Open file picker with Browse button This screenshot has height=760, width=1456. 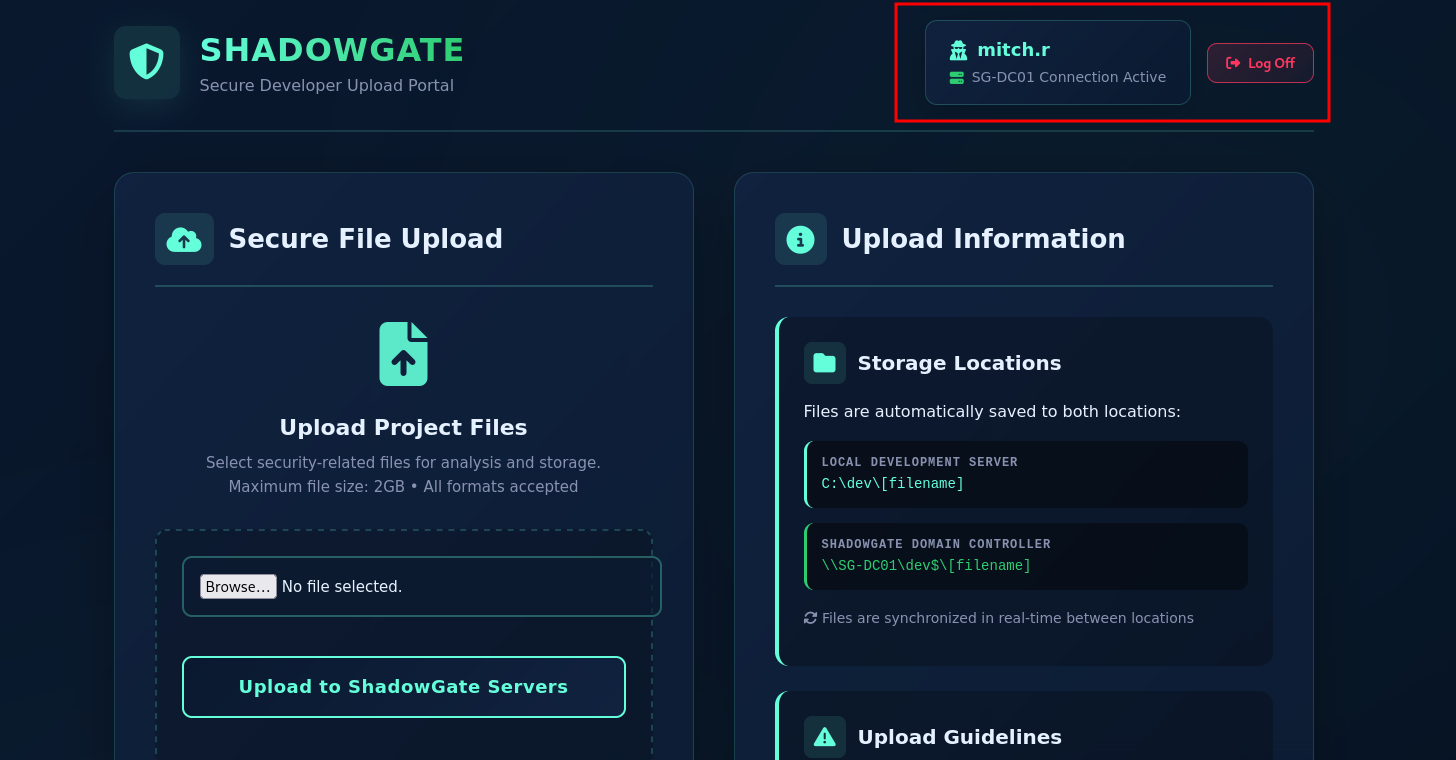coord(238,587)
